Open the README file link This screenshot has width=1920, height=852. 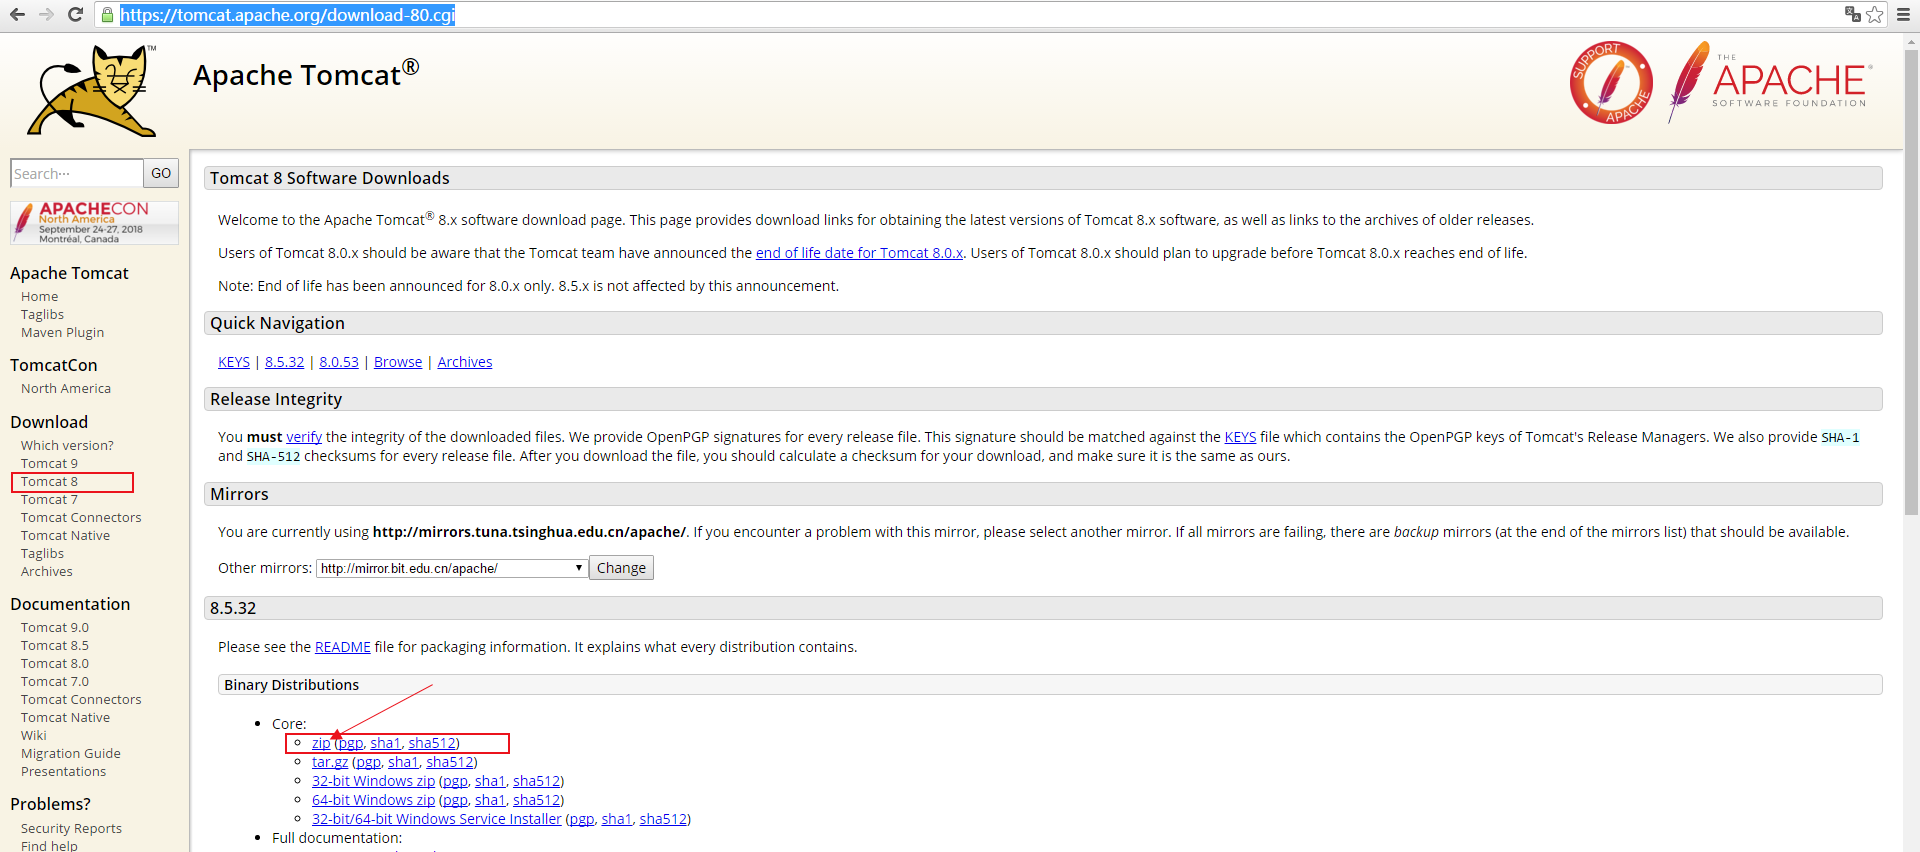[343, 647]
